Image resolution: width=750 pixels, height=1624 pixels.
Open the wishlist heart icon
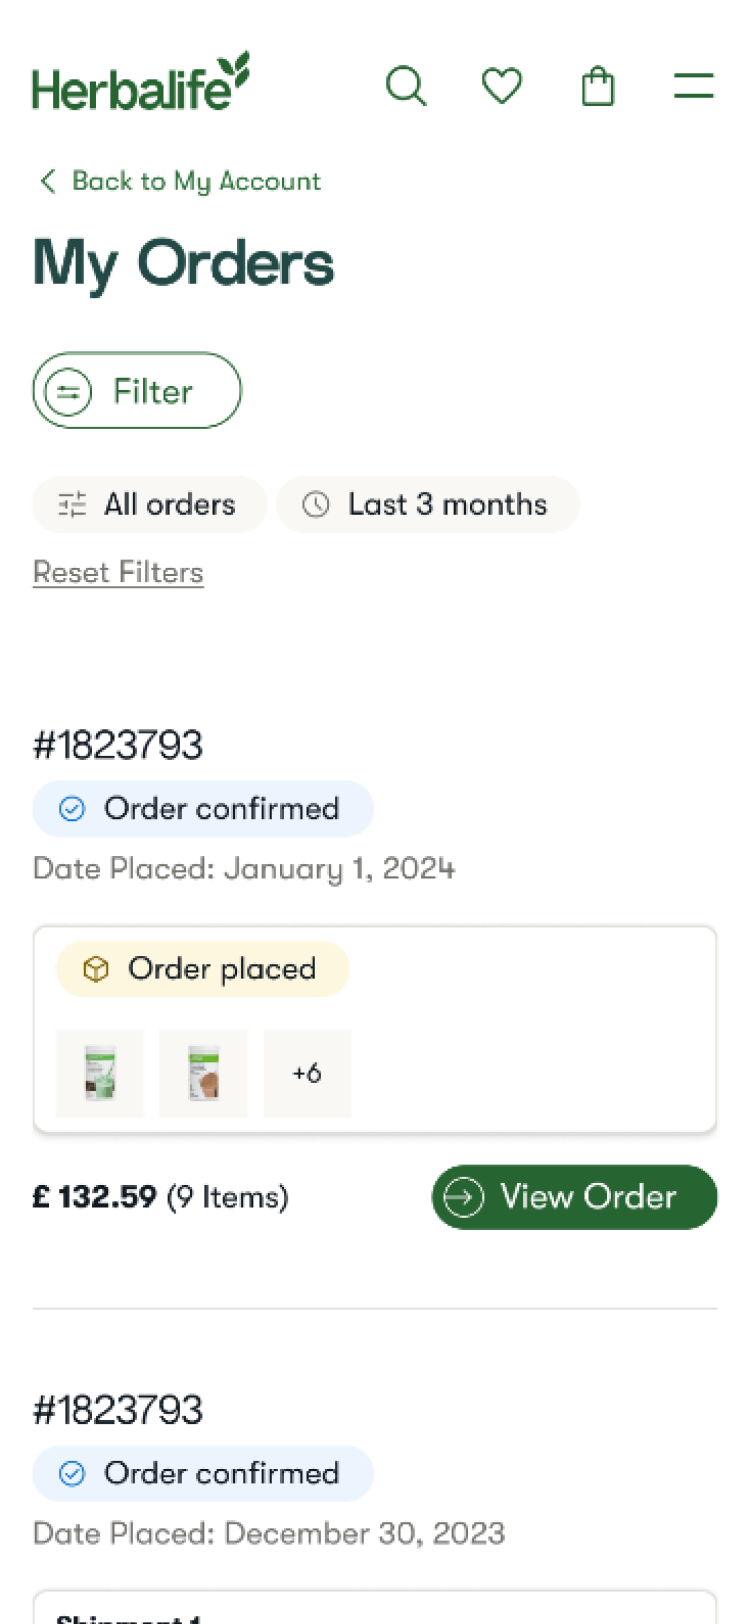point(501,86)
